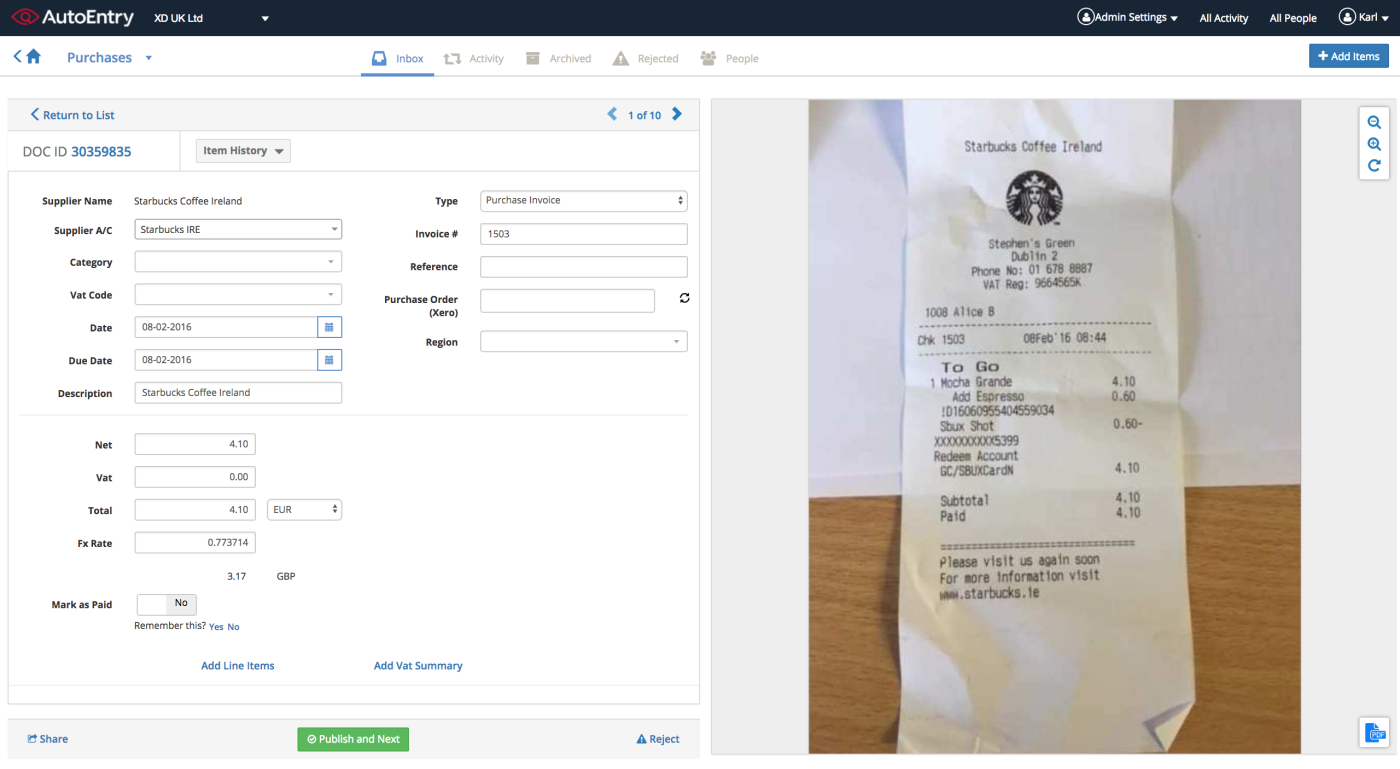The width and height of the screenshot is (1400, 769).
Task: Click the Total amount field
Action: 195,510
